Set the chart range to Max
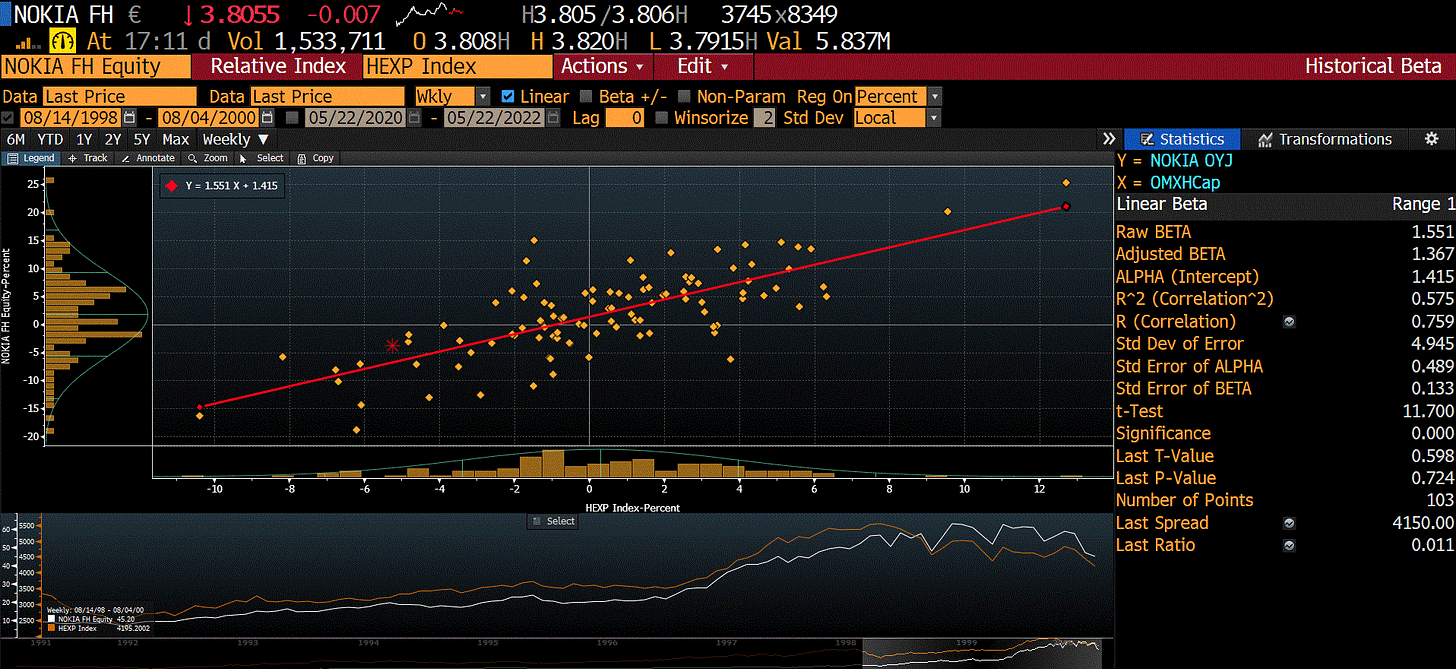Screen dimensions: 1456x669 176,139
